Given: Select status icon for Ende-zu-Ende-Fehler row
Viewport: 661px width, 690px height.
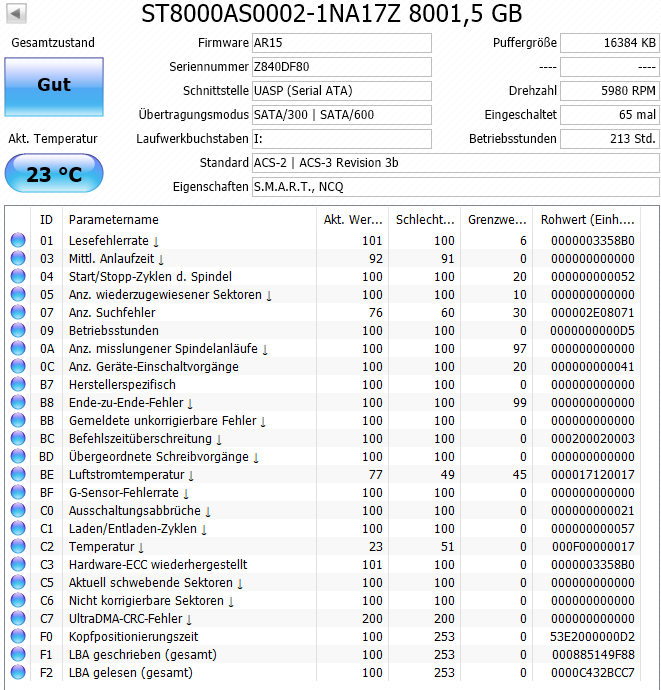Looking at the screenshot, I should pos(18,402).
